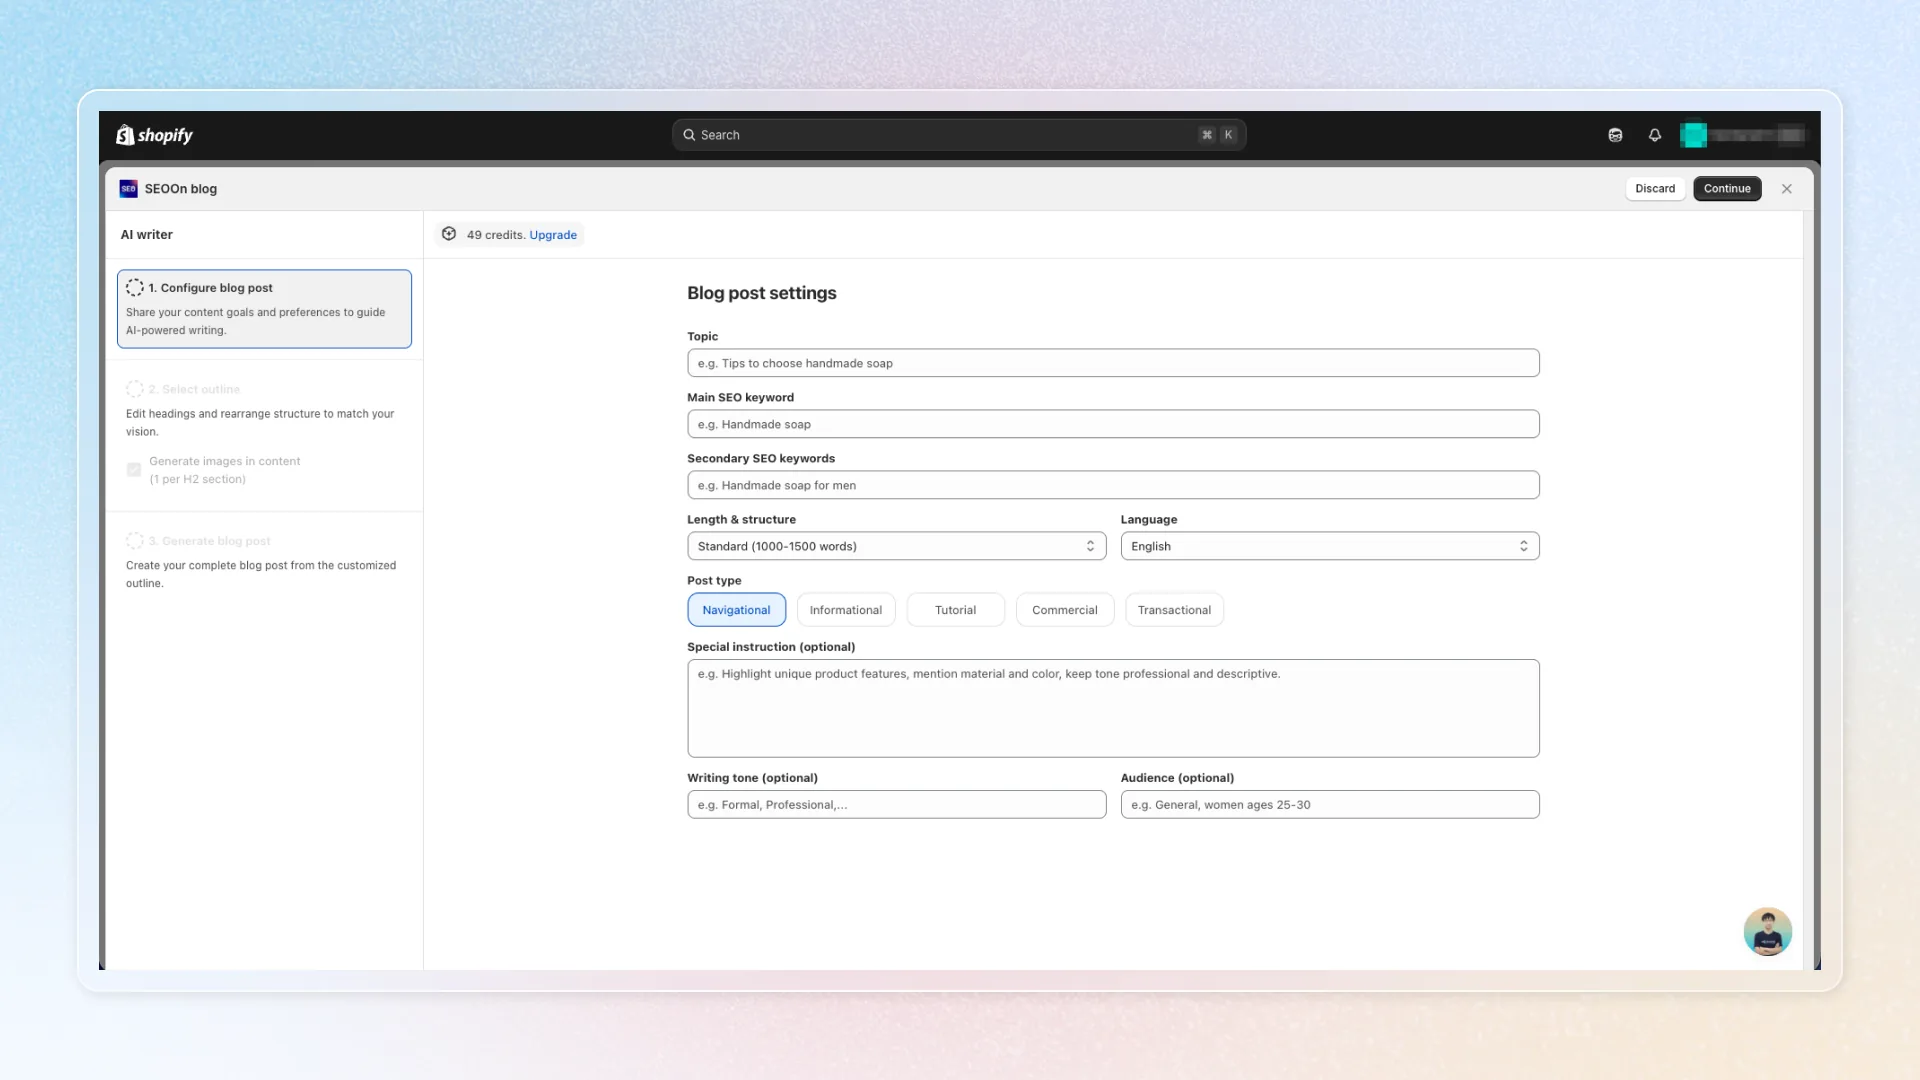Open step 1 Configure blog post
This screenshot has width=1920, height=1080.
point(264,309)
